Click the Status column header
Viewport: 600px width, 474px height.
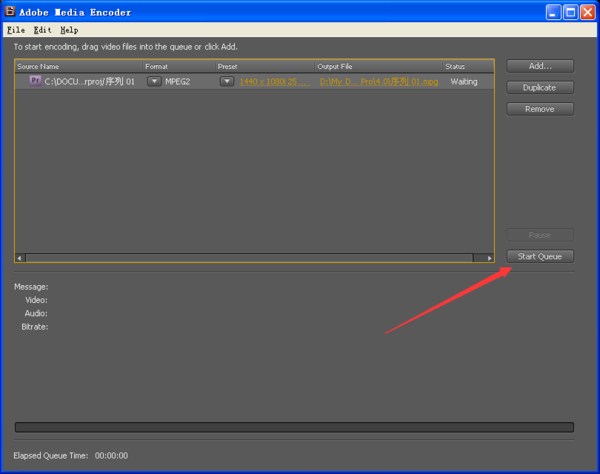point(468,67)
